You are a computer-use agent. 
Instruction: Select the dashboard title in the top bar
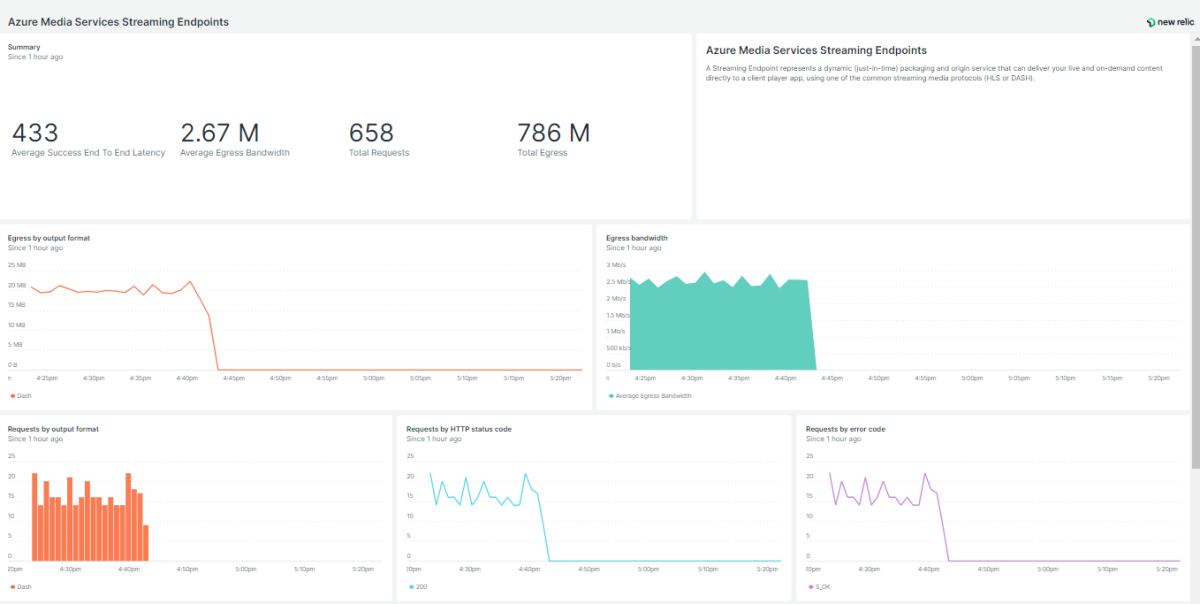(118, 22)
